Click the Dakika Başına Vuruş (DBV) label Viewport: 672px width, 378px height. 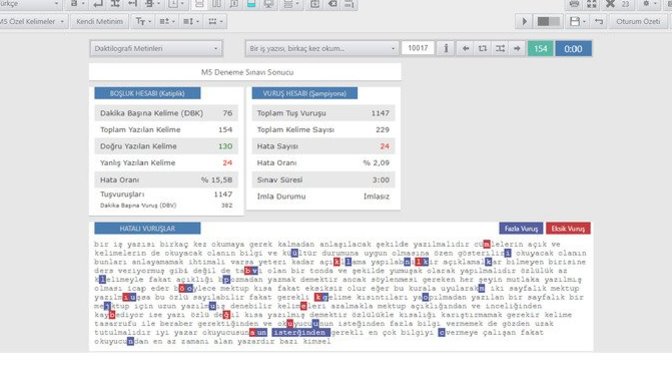pos(138,205)
